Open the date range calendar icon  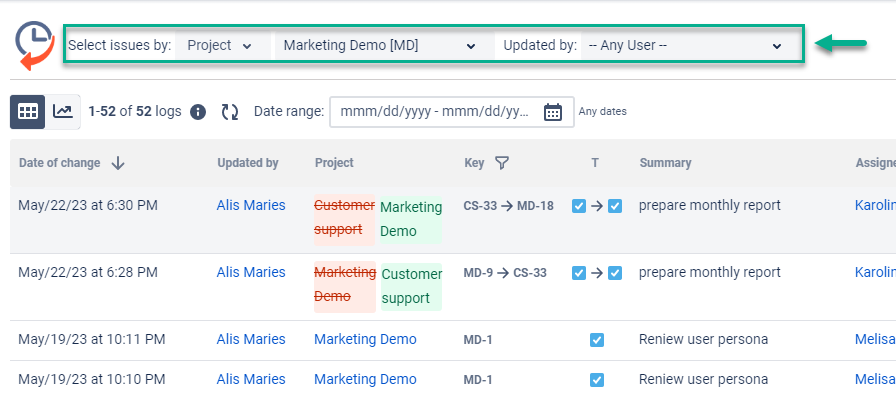pyautogui.click(x=553, y=111)
